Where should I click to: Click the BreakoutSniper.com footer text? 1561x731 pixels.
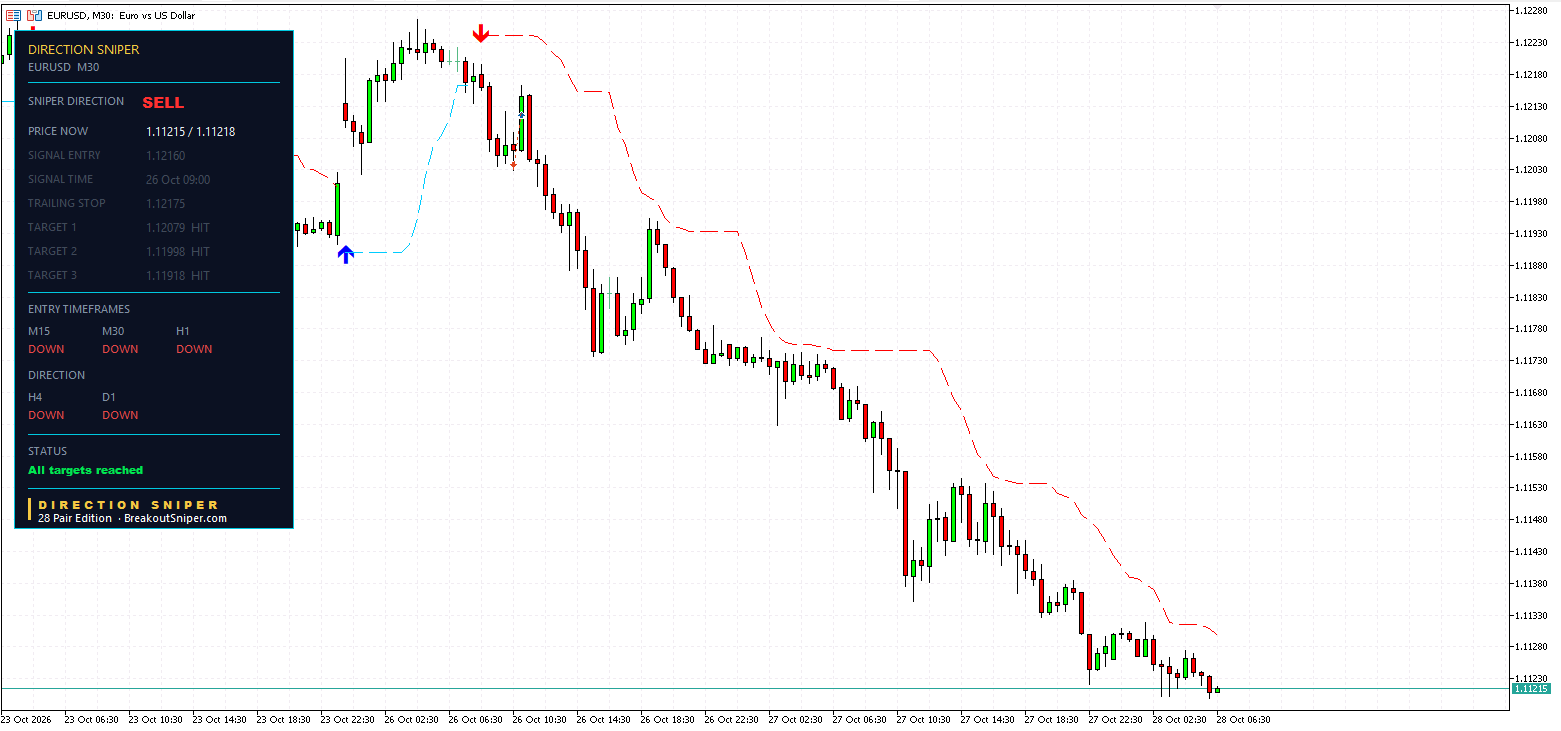click(176, 519)
